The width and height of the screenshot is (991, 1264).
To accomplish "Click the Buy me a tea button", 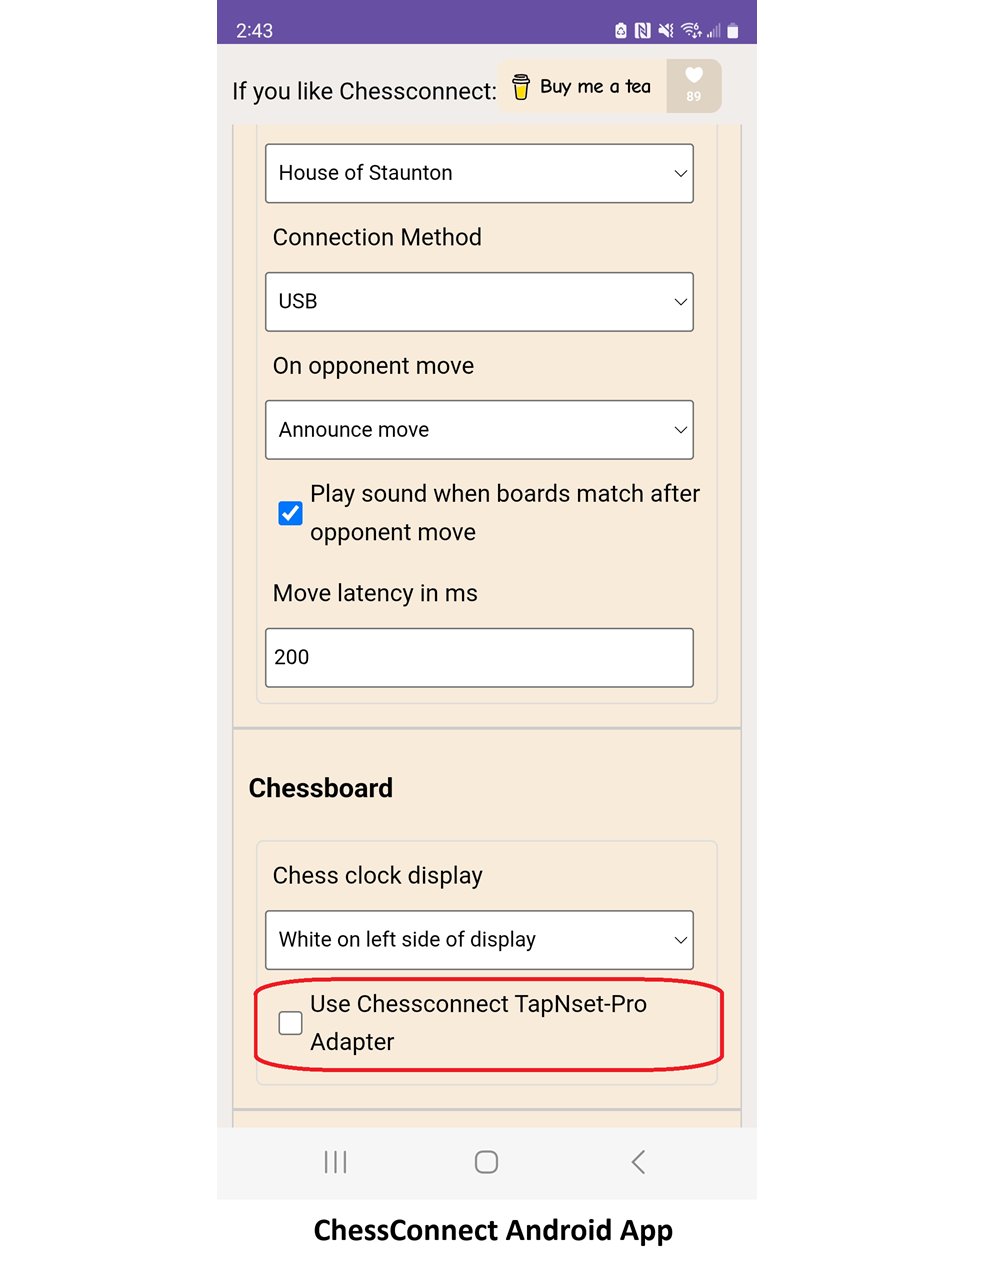I will [x=594, y=87].
